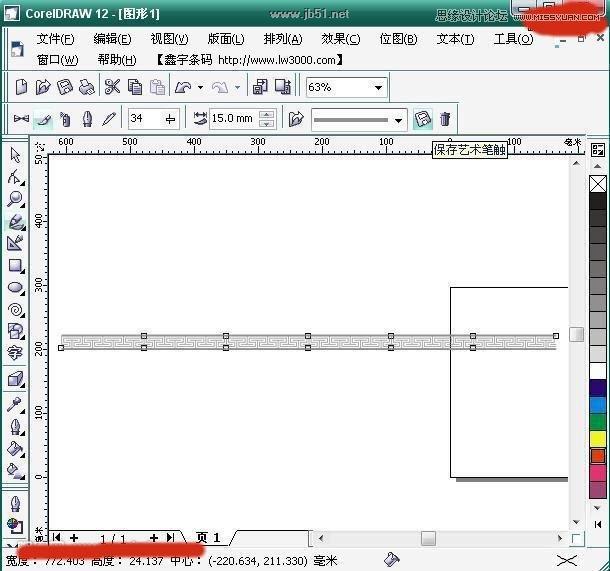
Task: Open the zoom level 63% dropdown
Action: tap(378, 88)
